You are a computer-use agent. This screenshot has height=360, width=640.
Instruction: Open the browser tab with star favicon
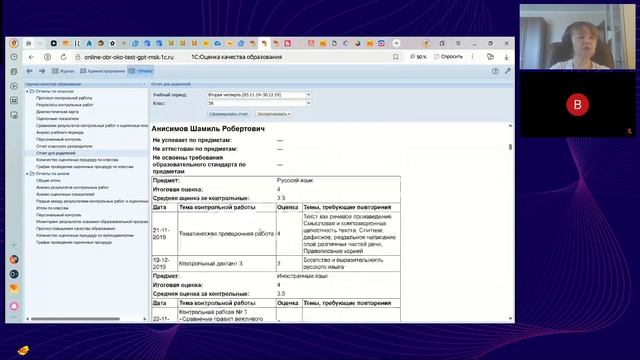(x=112, y=43)
